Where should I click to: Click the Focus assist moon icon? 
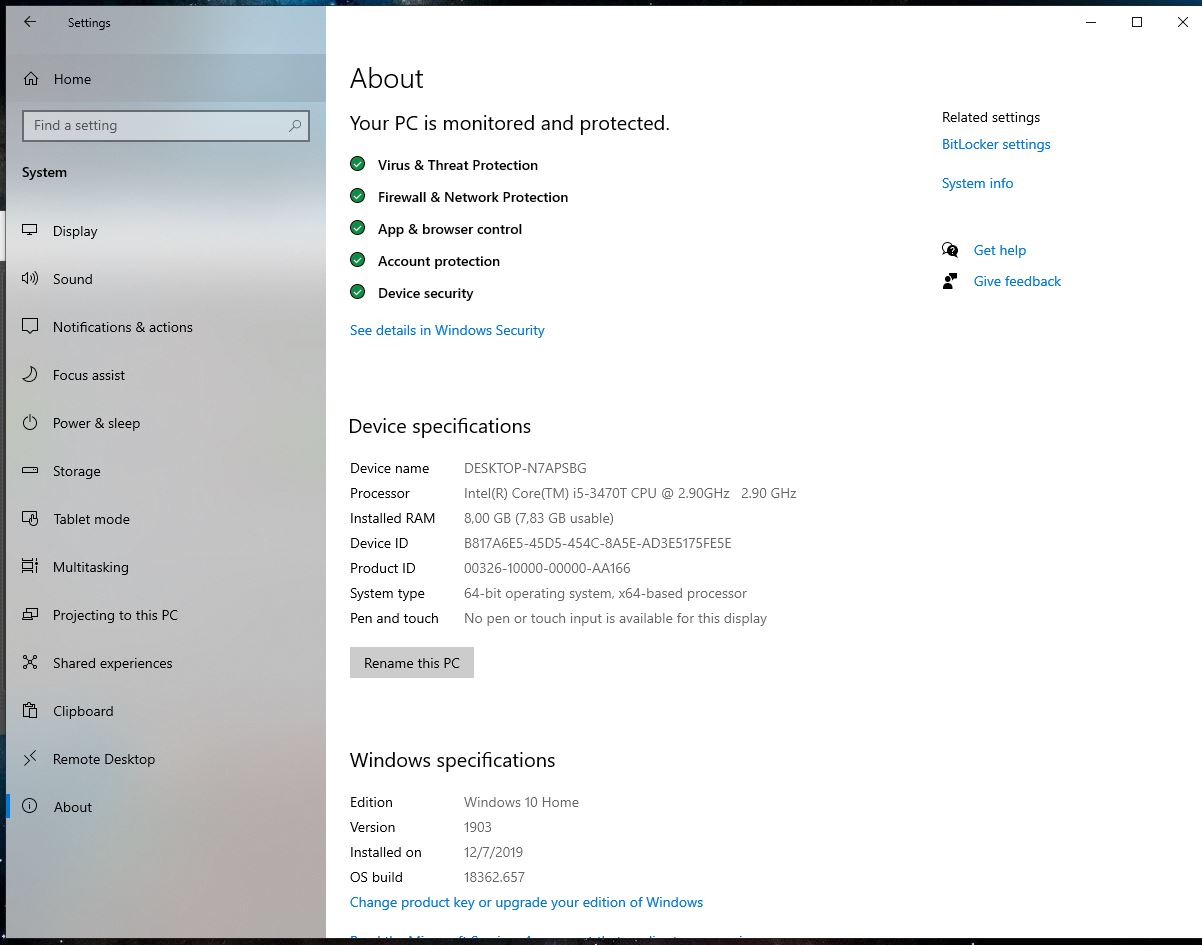[30, 375]
